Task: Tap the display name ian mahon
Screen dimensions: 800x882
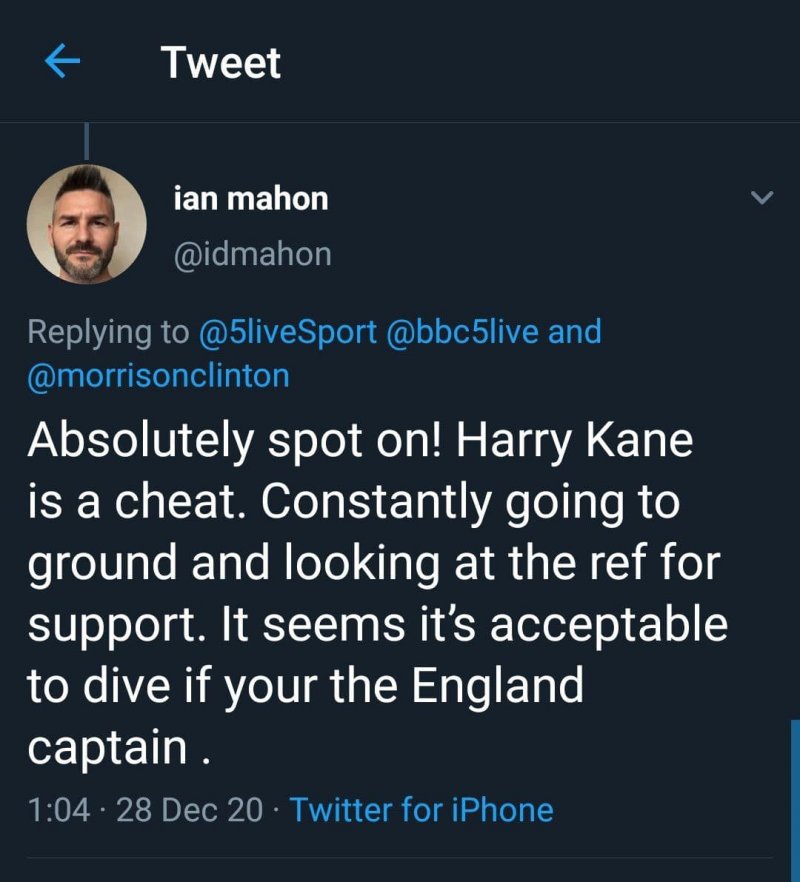Action: pos(251,199)
